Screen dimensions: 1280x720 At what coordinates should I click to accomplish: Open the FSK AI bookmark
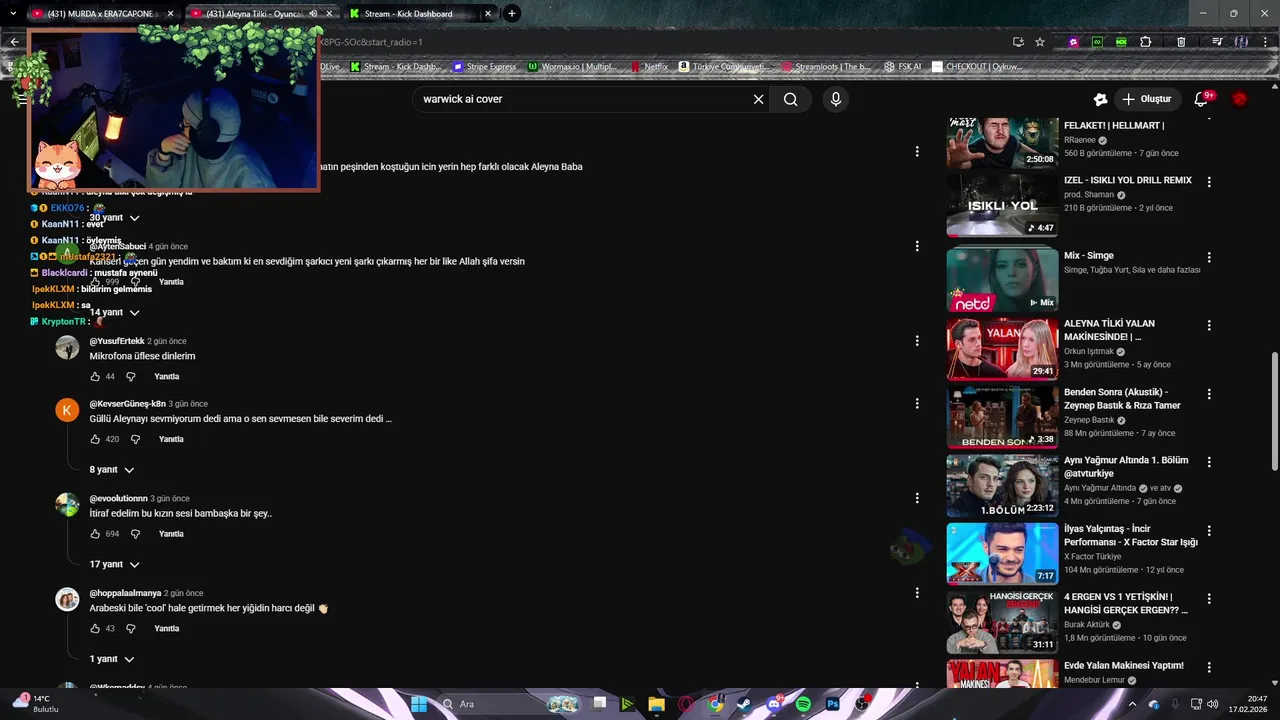click(x=903, y=67)
